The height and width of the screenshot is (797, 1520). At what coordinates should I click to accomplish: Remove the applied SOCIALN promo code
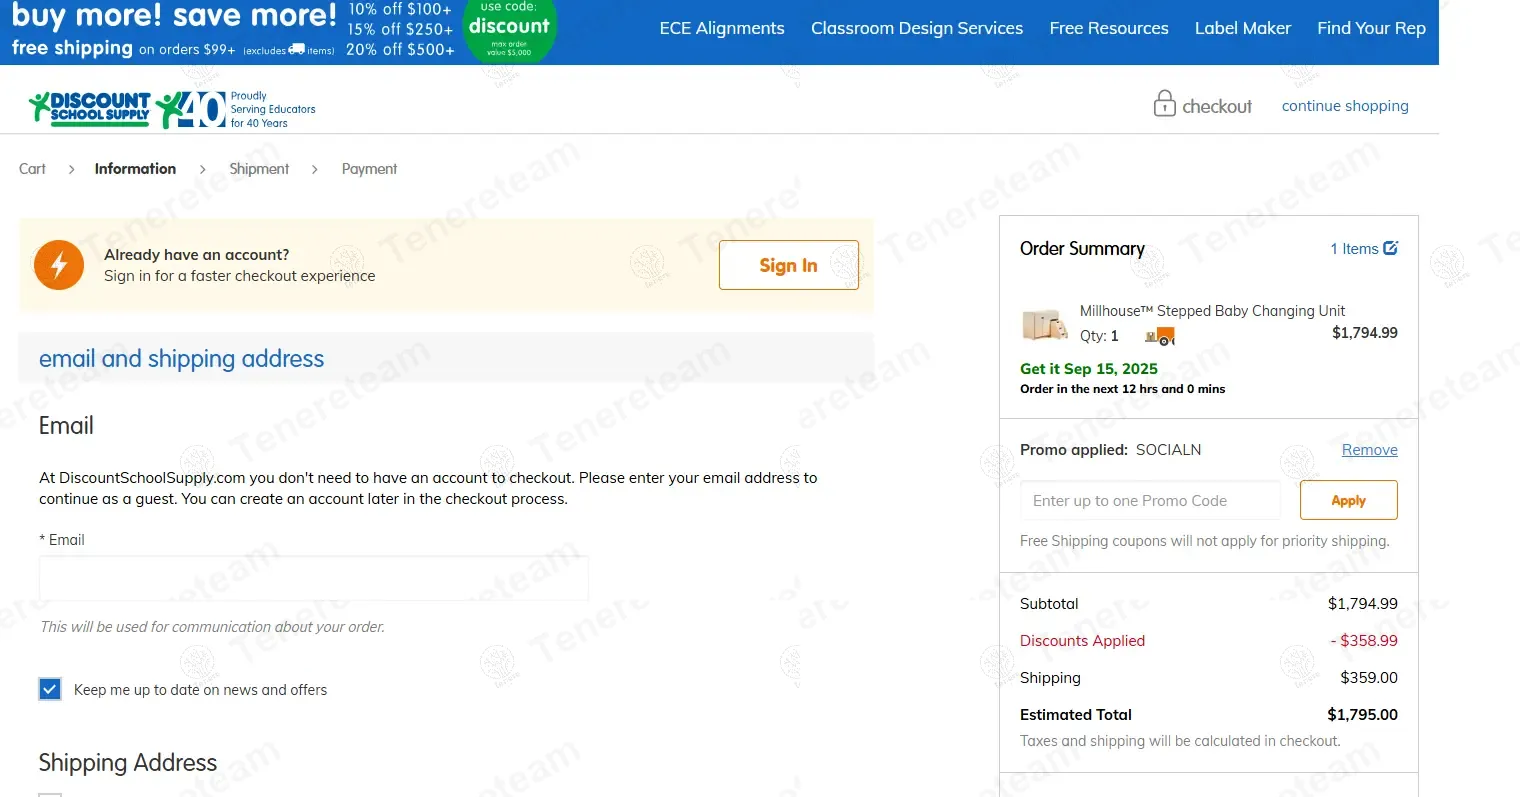(x=1369, y=450)
